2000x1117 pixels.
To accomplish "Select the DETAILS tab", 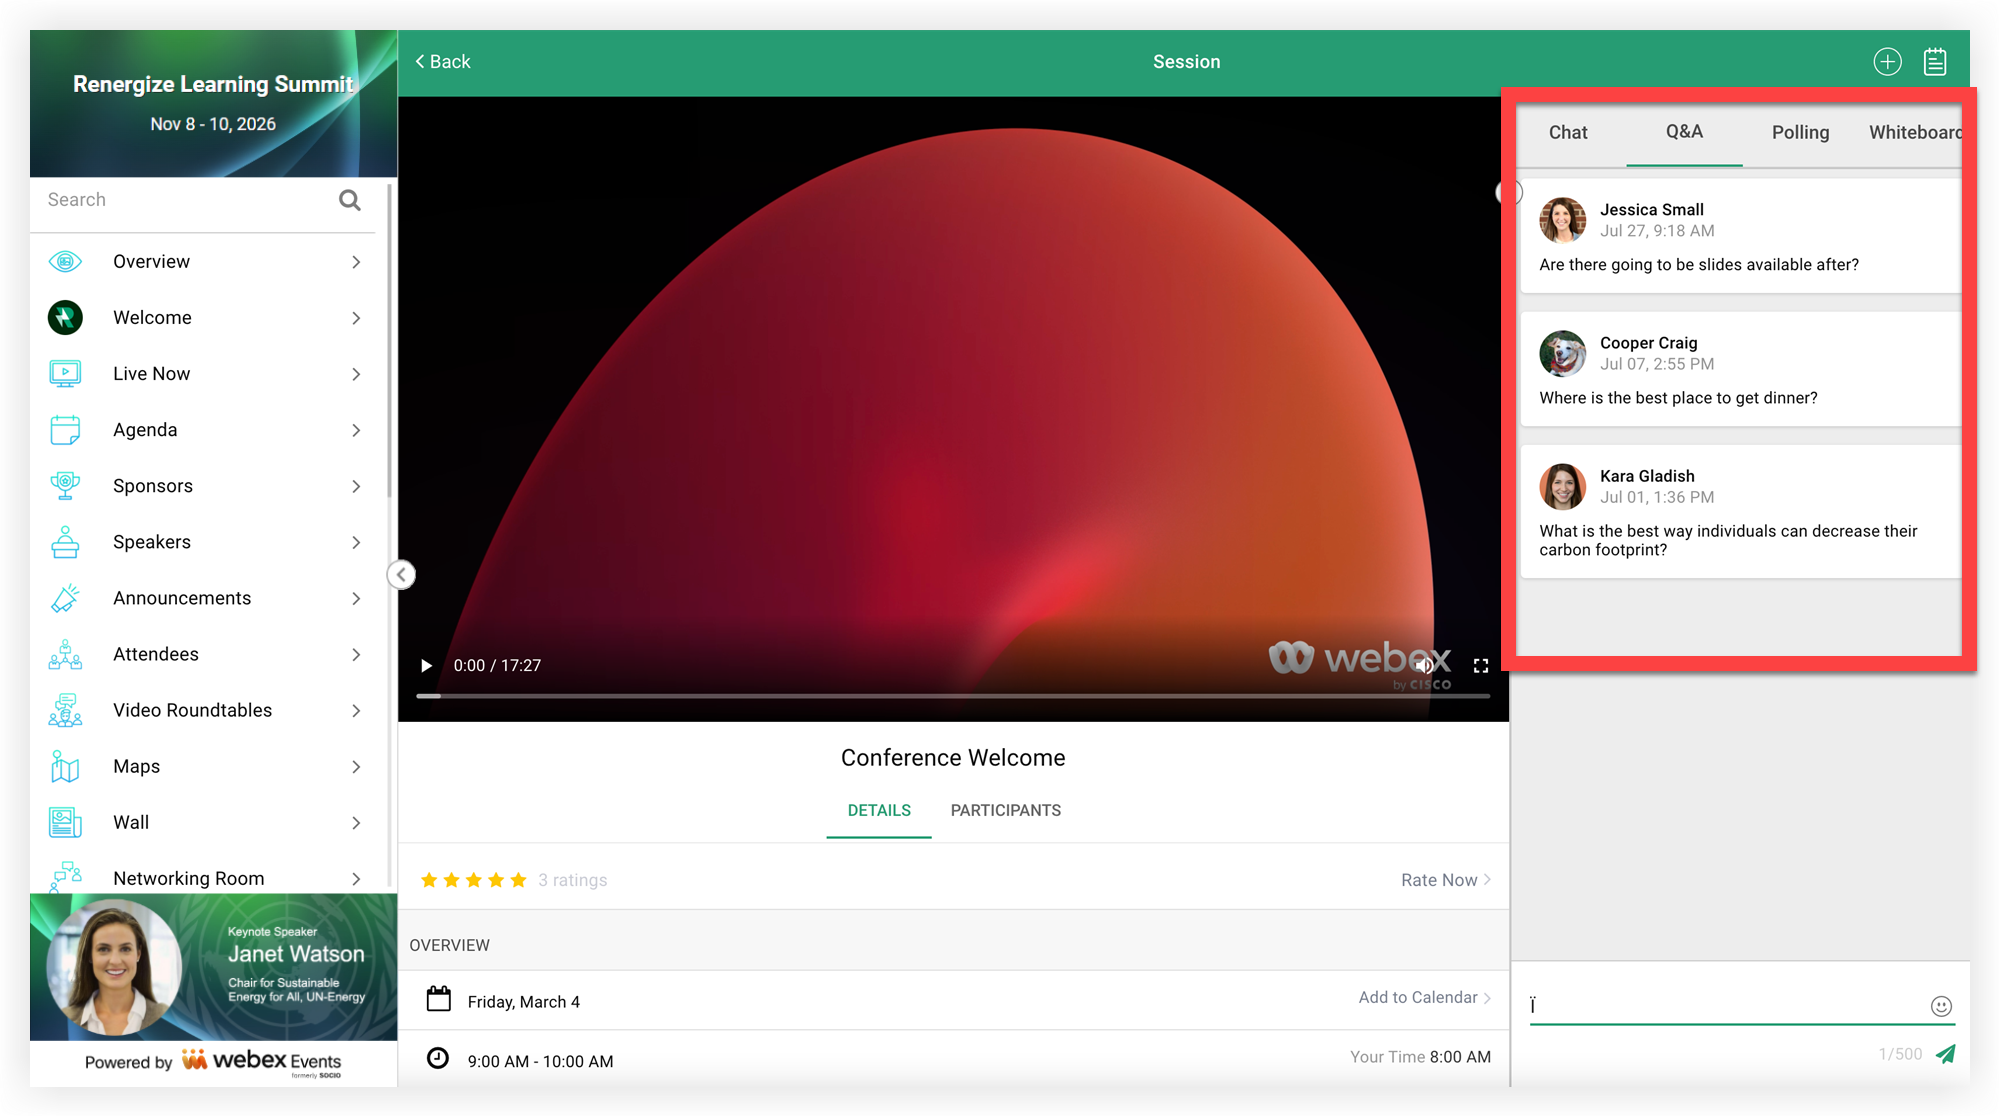I will pos(879,810).
